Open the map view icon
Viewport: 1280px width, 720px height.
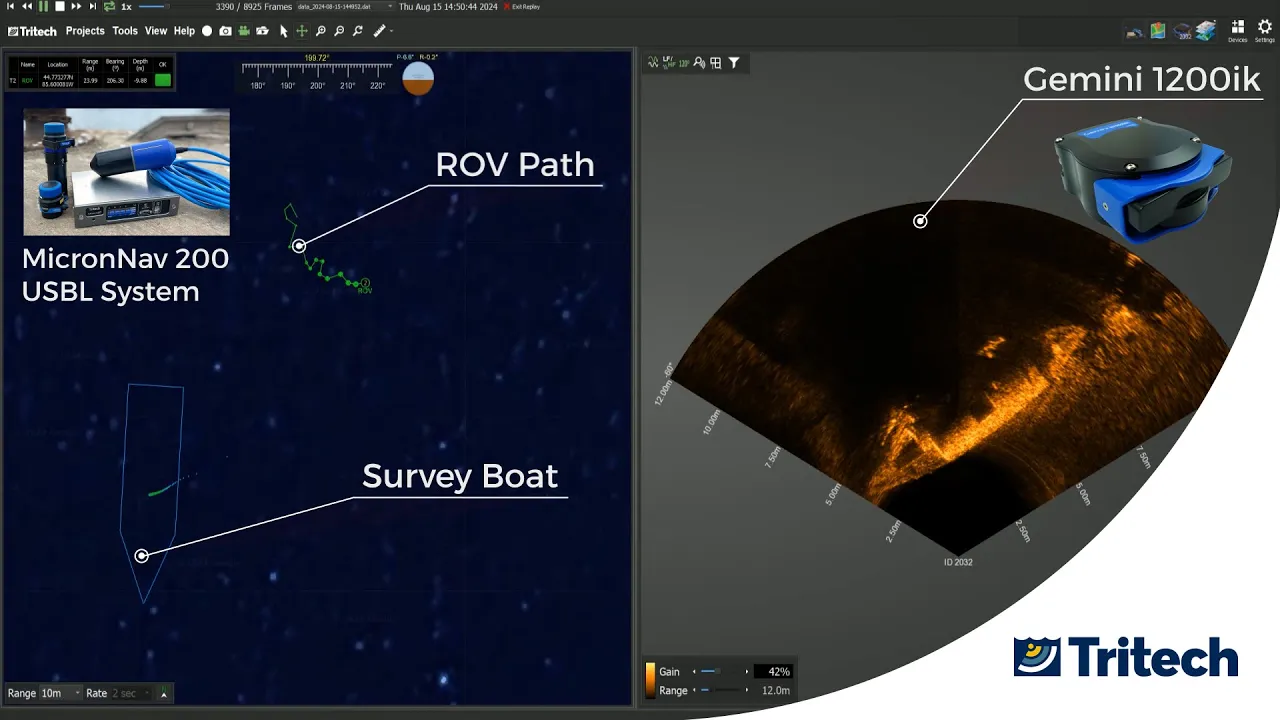(x=1158, y=31)
